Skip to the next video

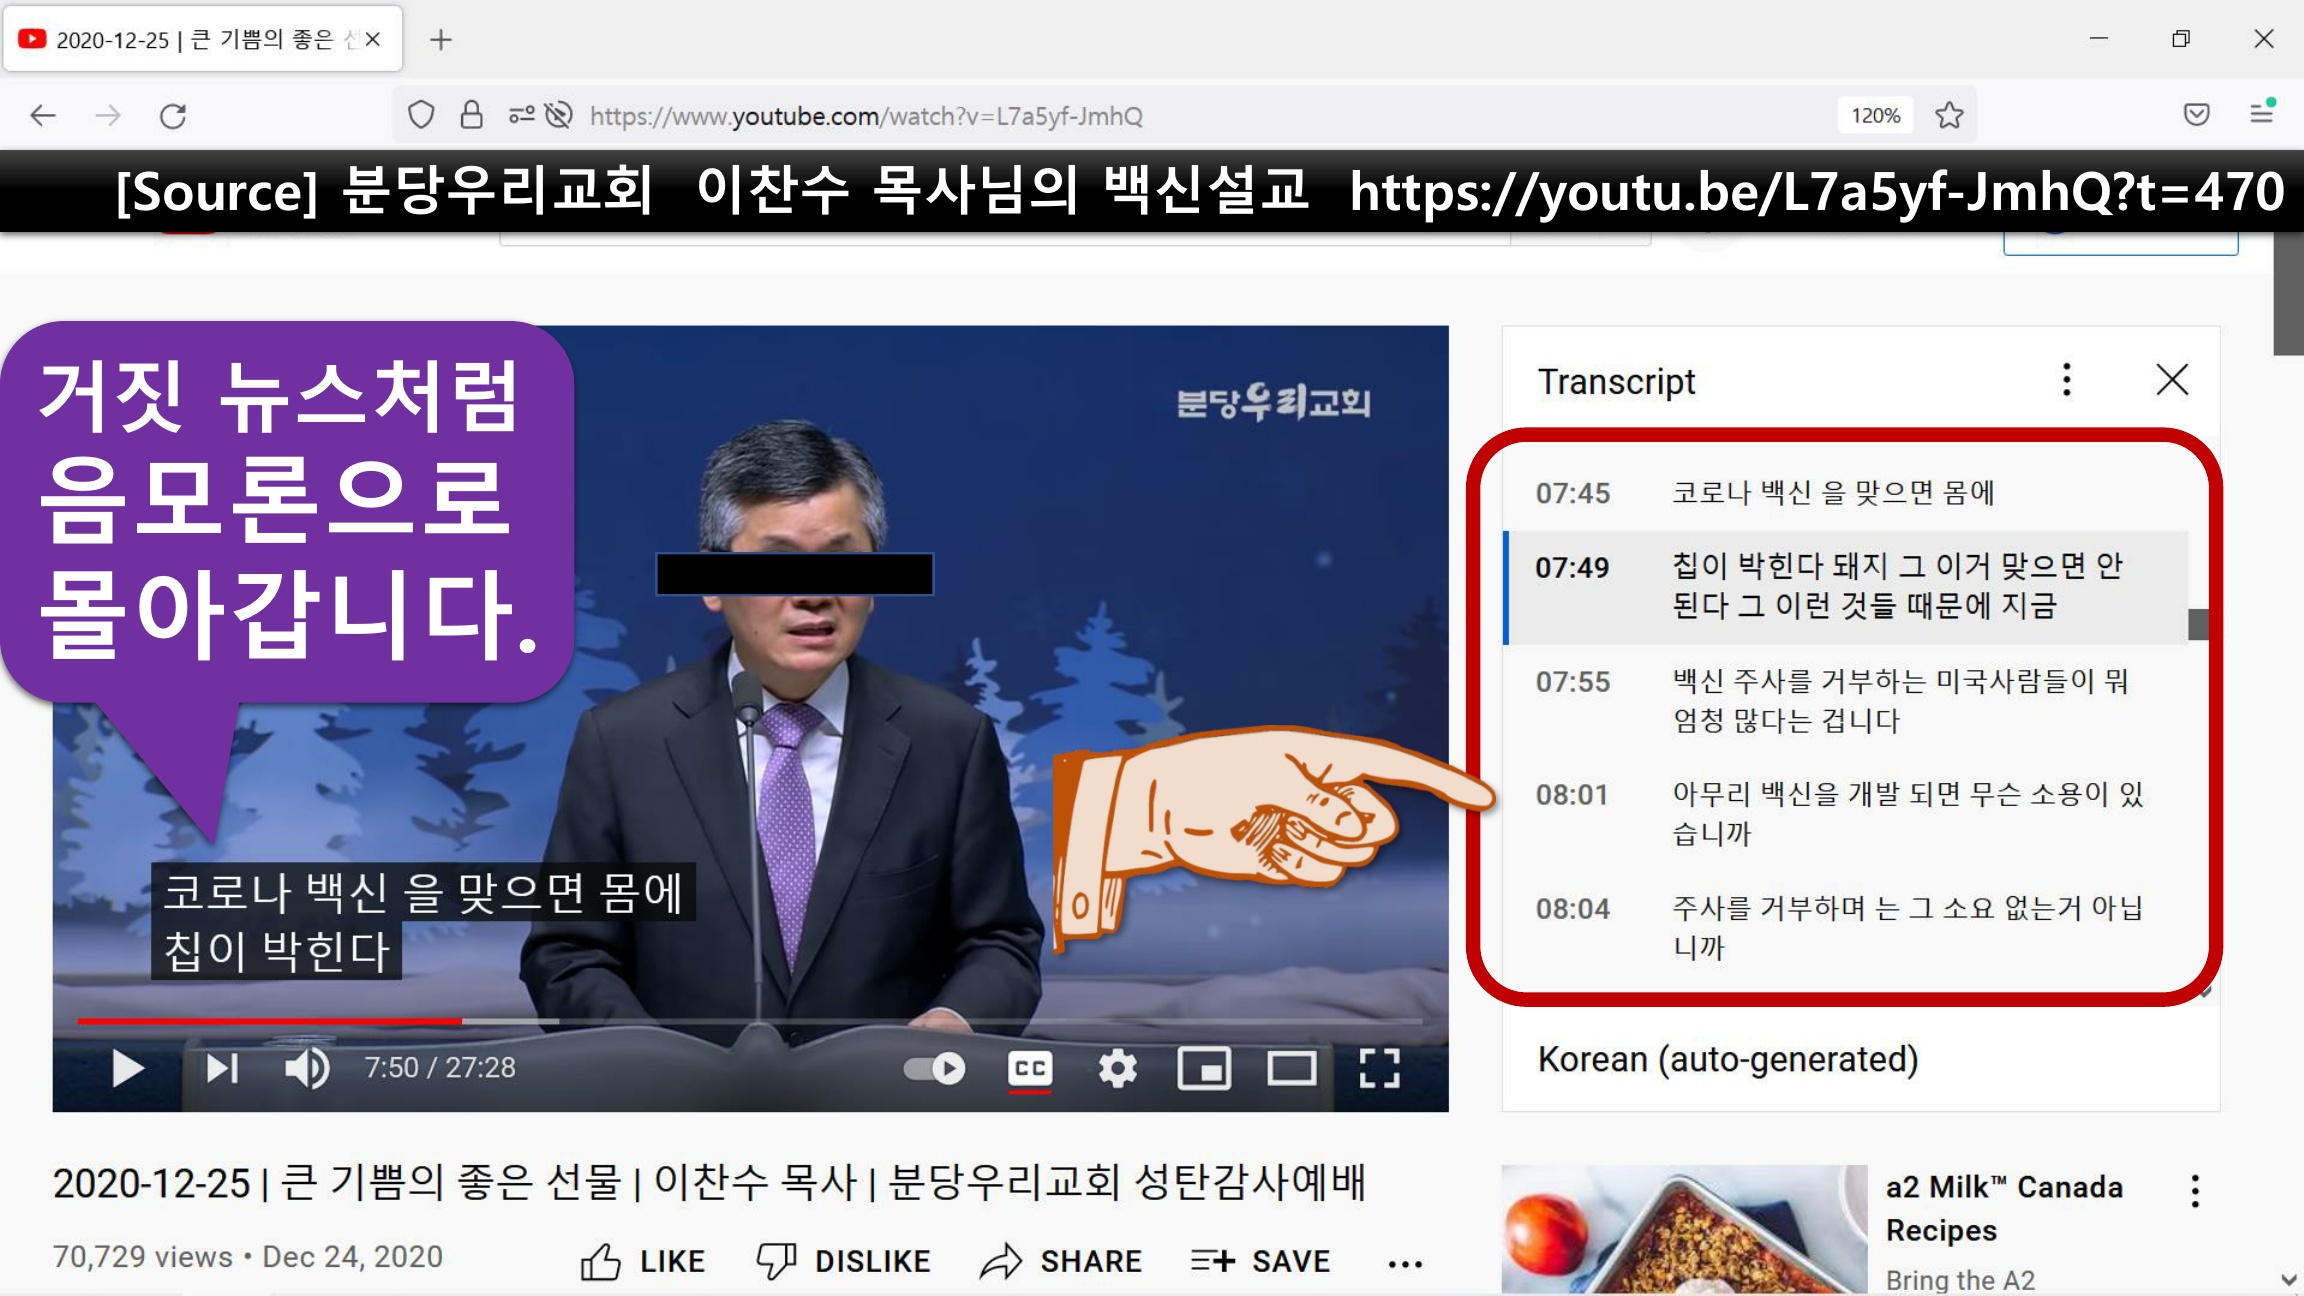(222, 1068)
